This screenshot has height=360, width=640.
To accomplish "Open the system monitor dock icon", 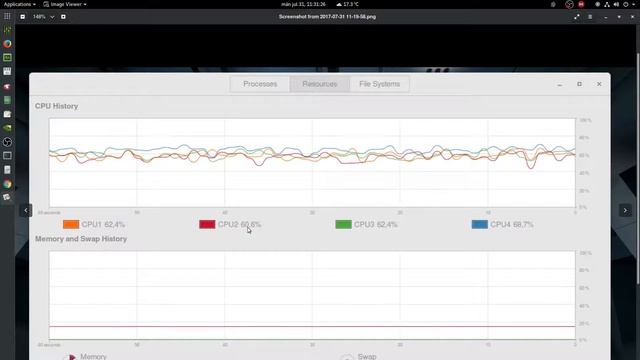I will tap(7, 58).
